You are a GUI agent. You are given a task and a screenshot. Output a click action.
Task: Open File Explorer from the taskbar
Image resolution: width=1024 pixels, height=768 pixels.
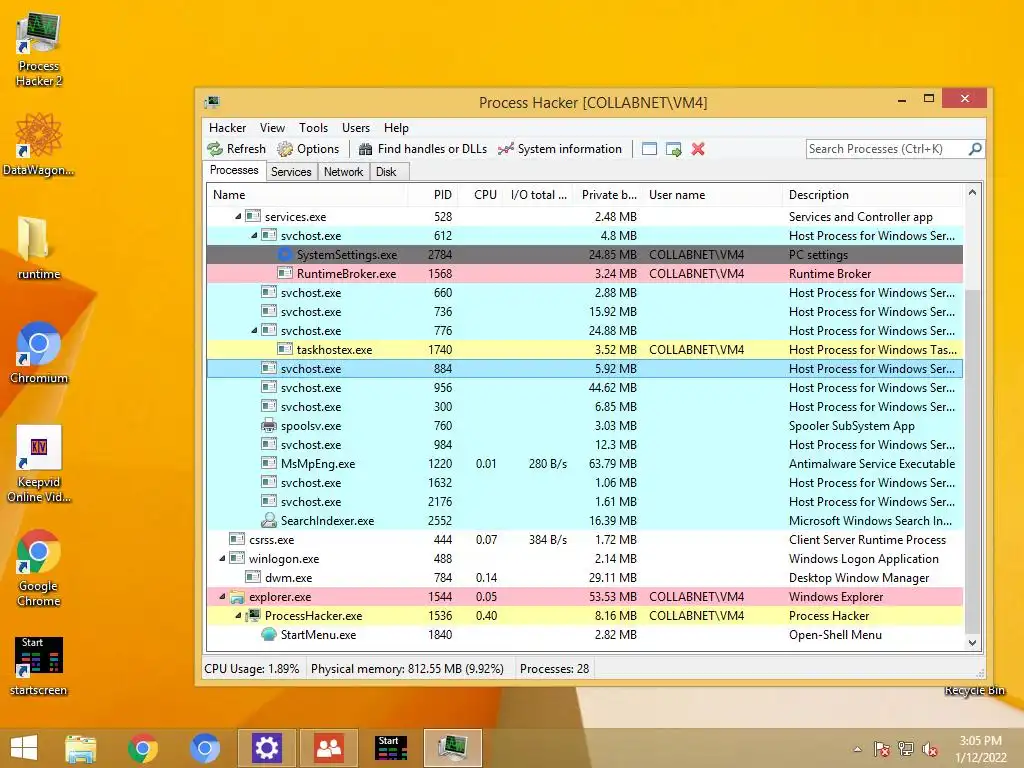tap(80, 748)
